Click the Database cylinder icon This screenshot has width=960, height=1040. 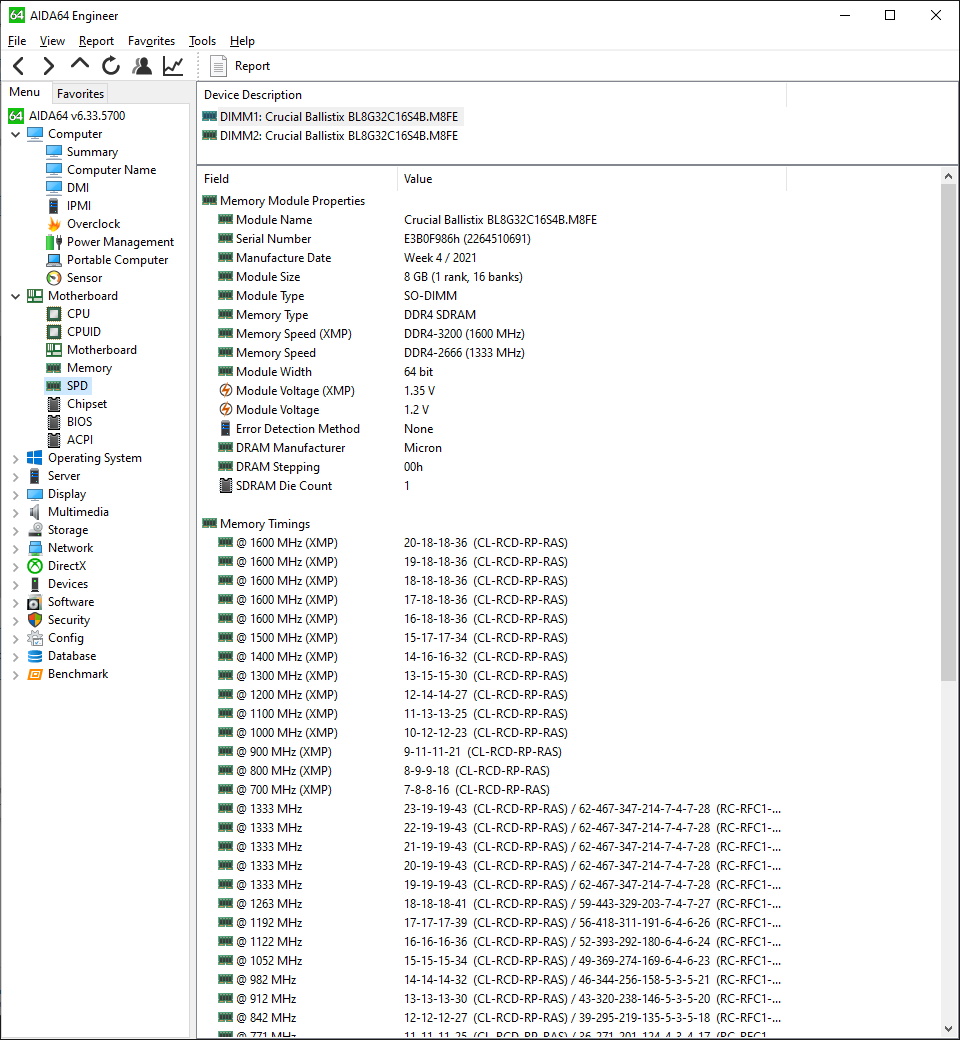(x=34, y=656)
